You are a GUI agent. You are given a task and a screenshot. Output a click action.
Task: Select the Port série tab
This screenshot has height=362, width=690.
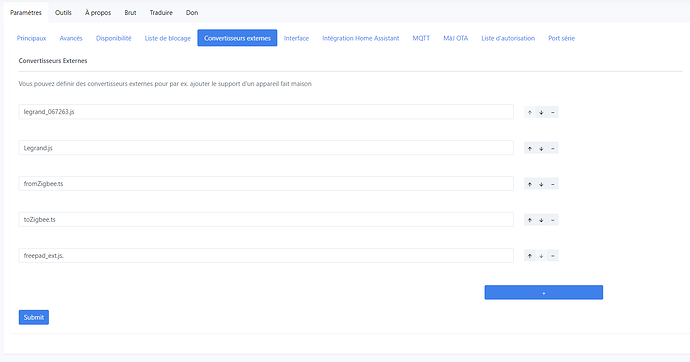562,38
